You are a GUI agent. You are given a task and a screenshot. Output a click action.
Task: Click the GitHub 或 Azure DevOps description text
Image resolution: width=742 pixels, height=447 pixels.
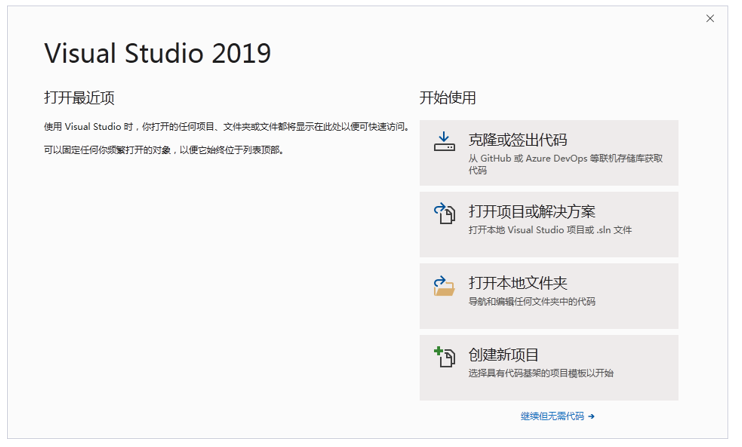coord(565,164)
